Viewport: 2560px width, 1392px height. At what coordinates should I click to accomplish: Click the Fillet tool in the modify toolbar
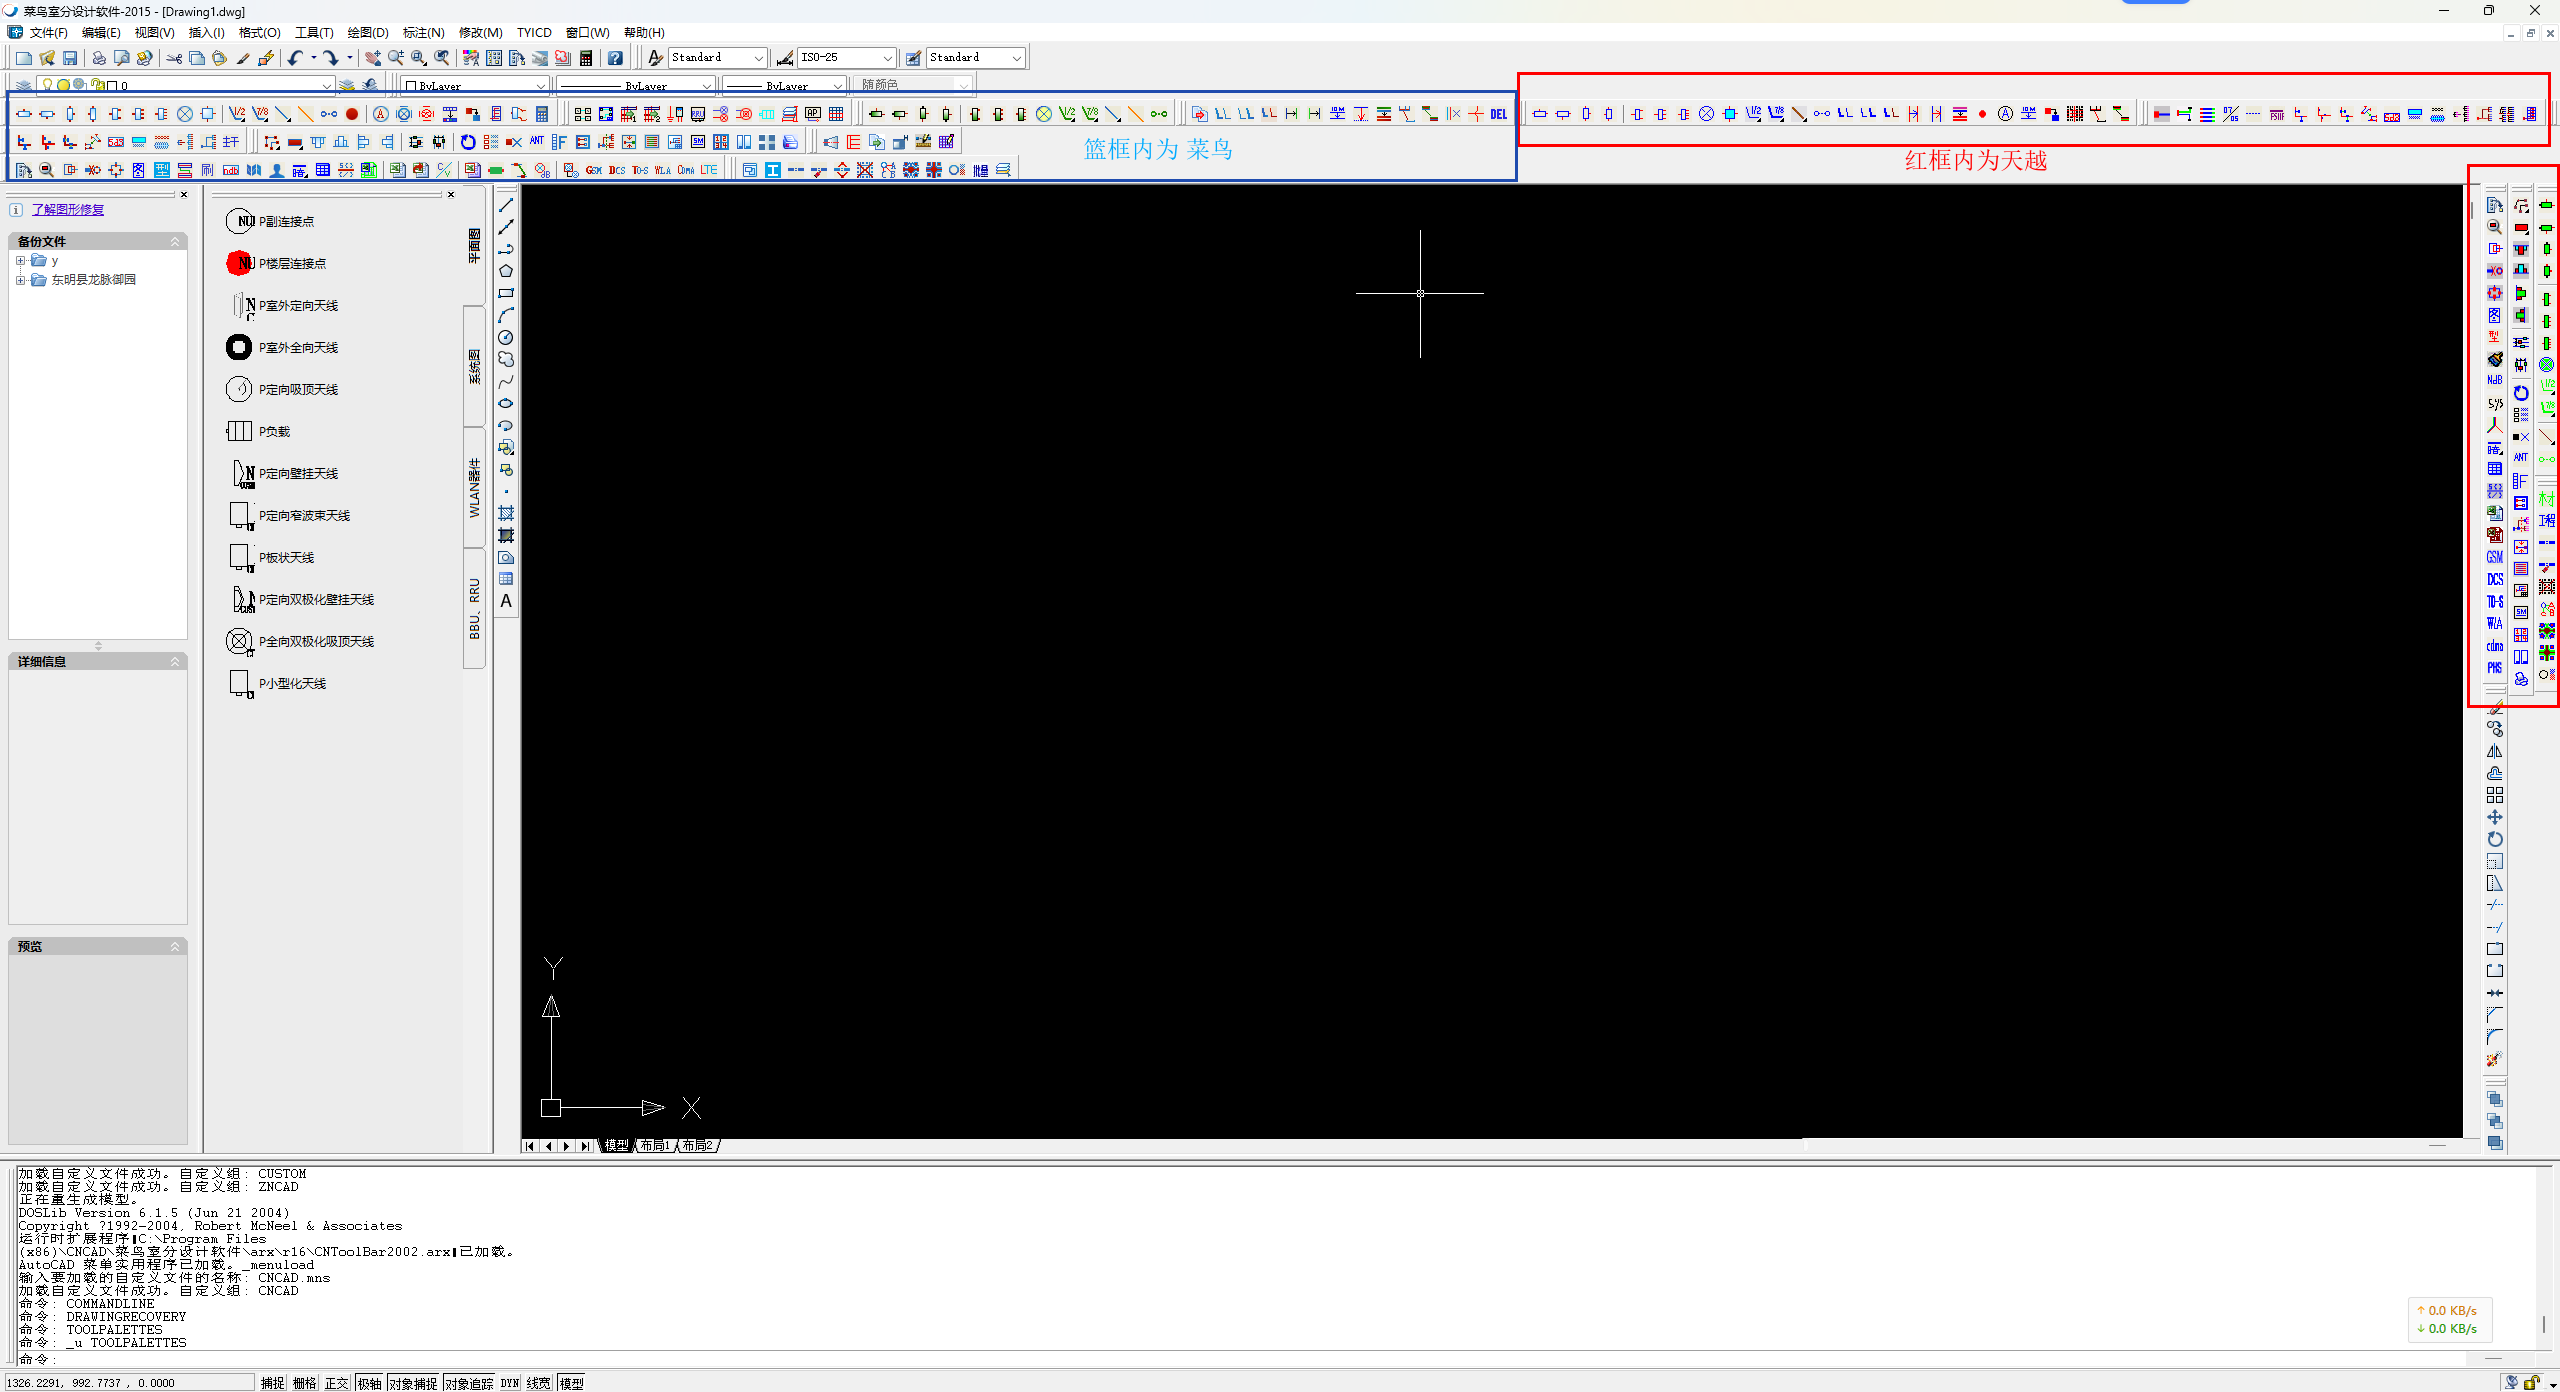pos(2495,1037)
